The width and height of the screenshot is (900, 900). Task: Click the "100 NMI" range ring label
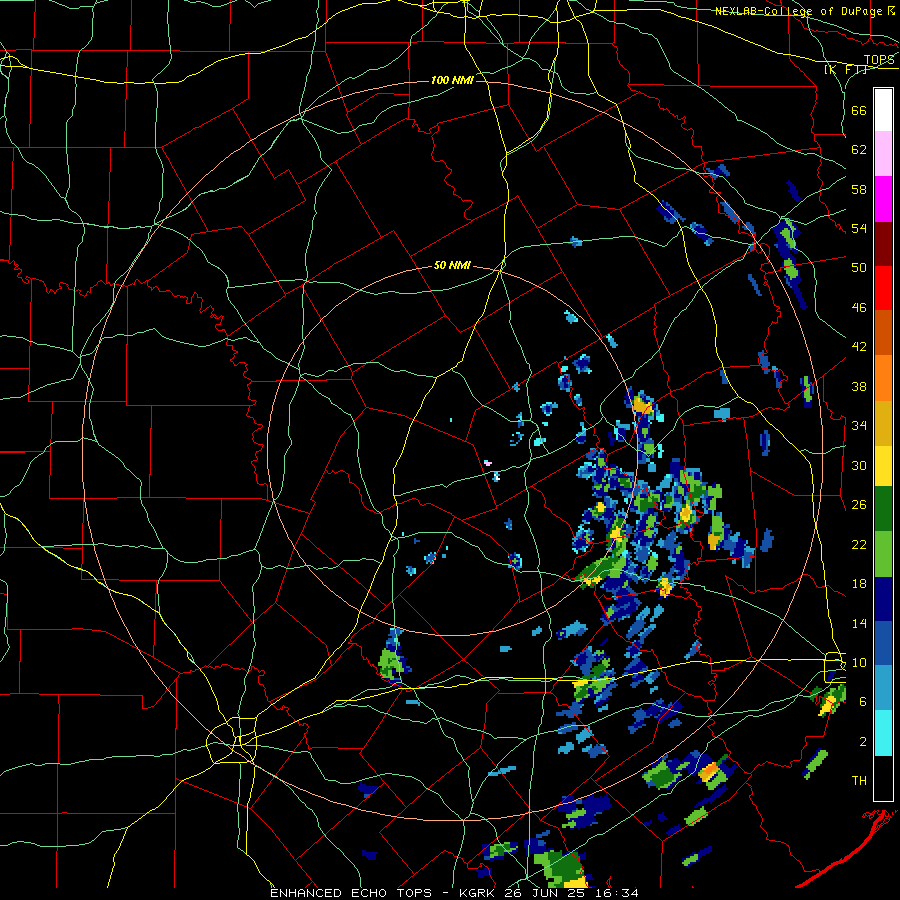pos(452,80)
